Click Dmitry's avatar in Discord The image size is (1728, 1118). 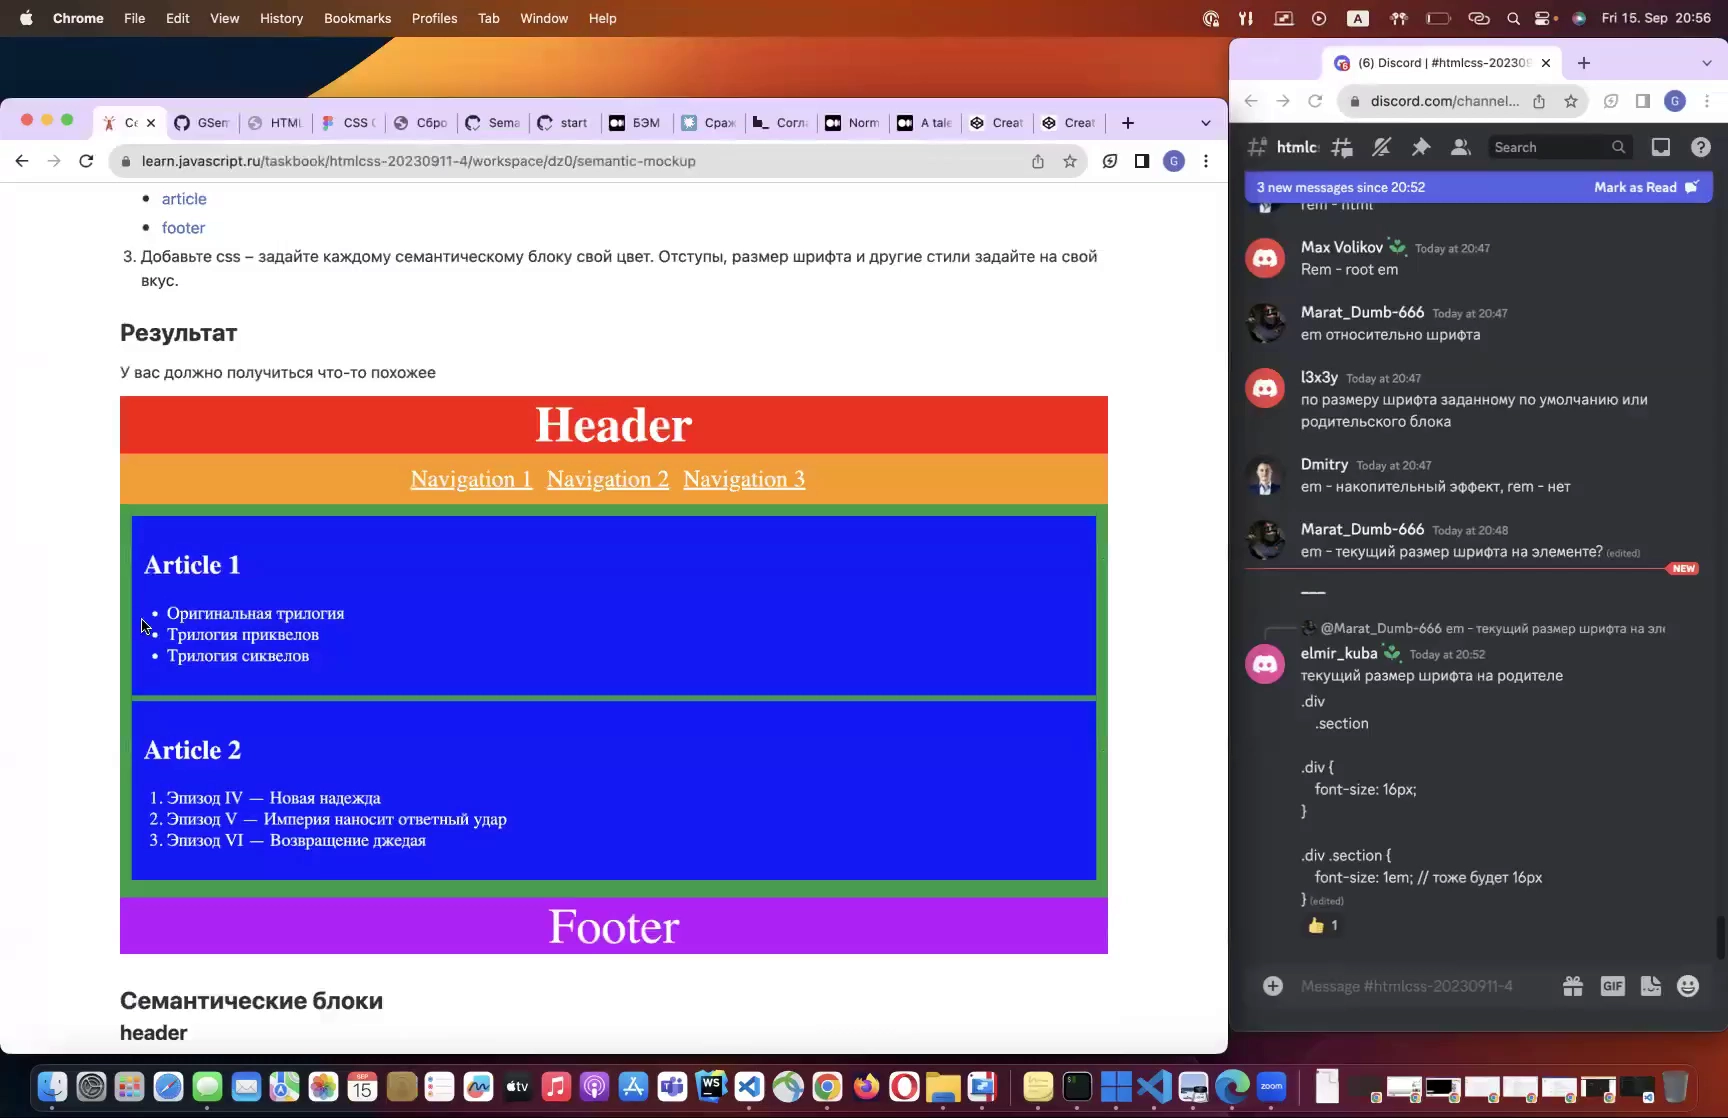[1265, 476]
